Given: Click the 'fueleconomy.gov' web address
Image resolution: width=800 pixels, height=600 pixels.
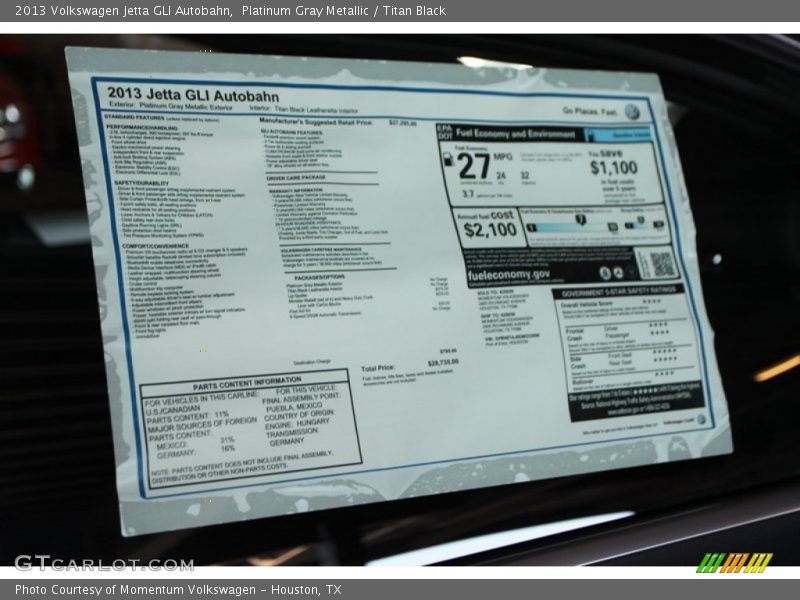Looking at the screenshot, I should tap(509, 275).
